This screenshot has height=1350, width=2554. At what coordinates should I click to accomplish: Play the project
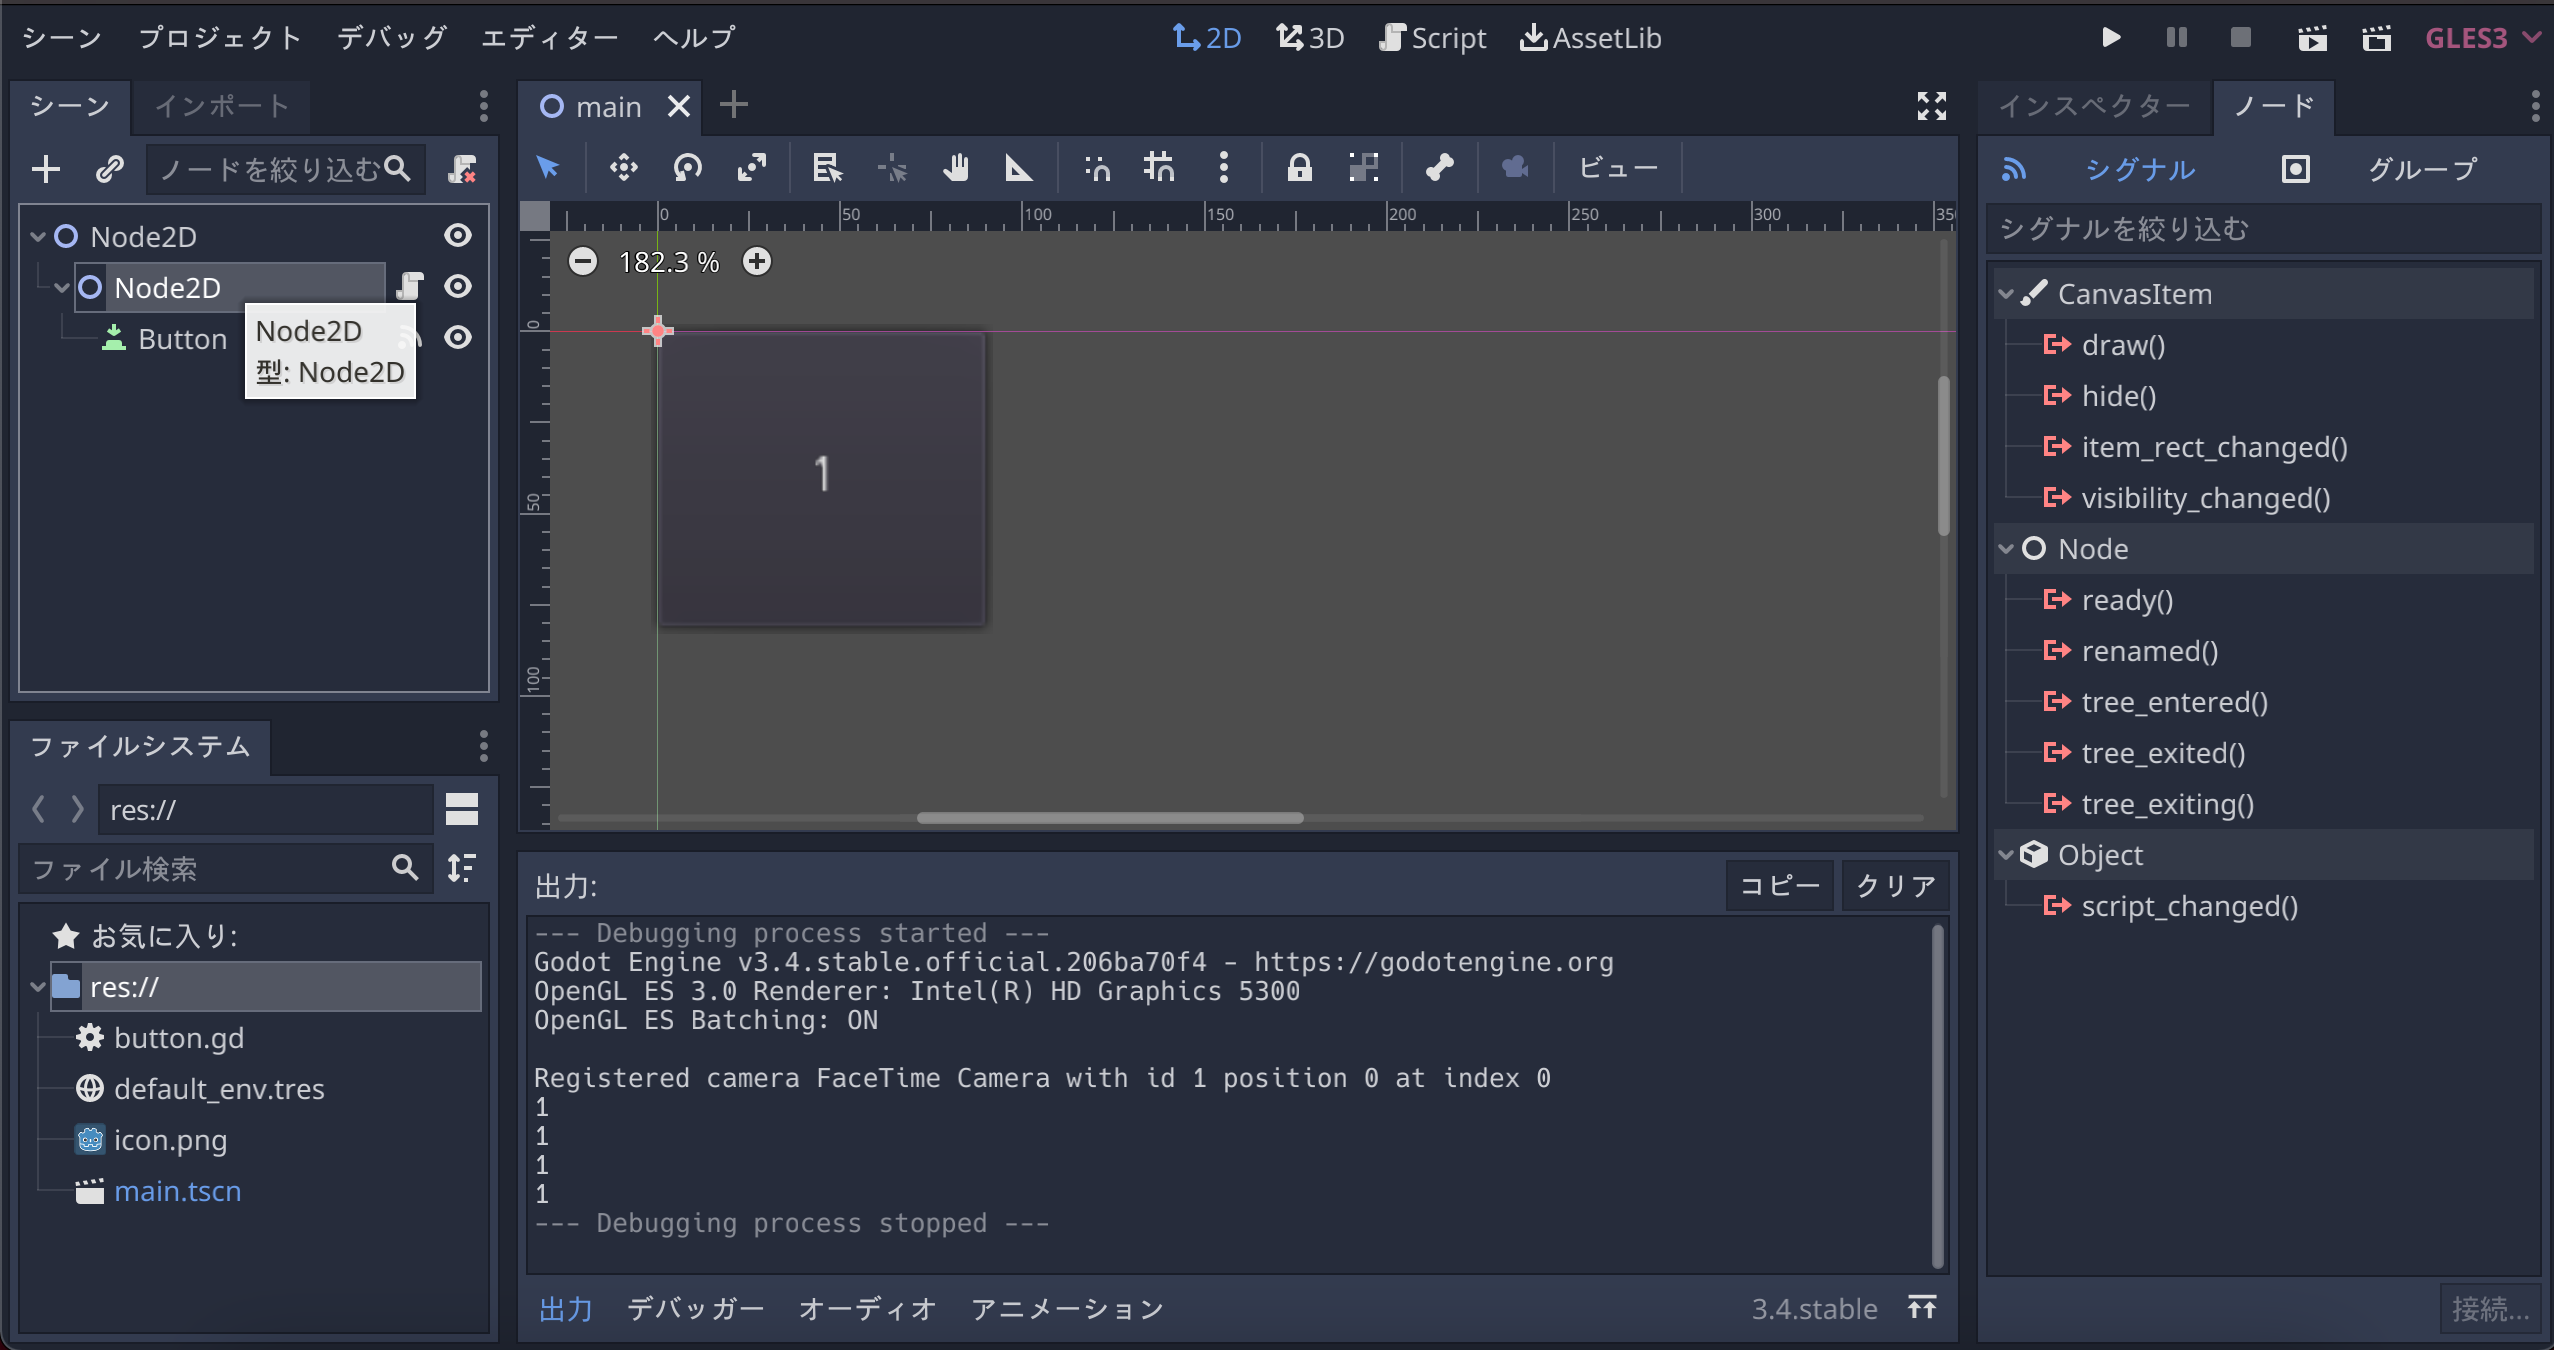click(2111, 38)
